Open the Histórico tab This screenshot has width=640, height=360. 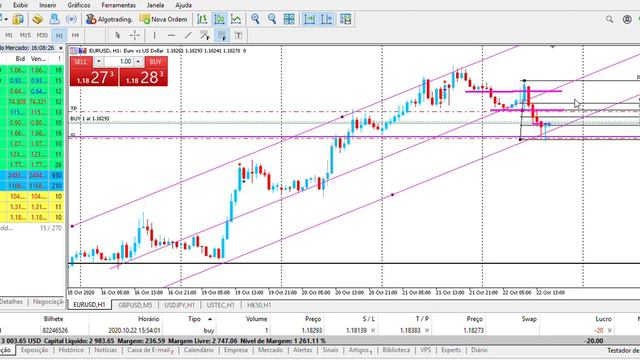click(x=71, y=350)
